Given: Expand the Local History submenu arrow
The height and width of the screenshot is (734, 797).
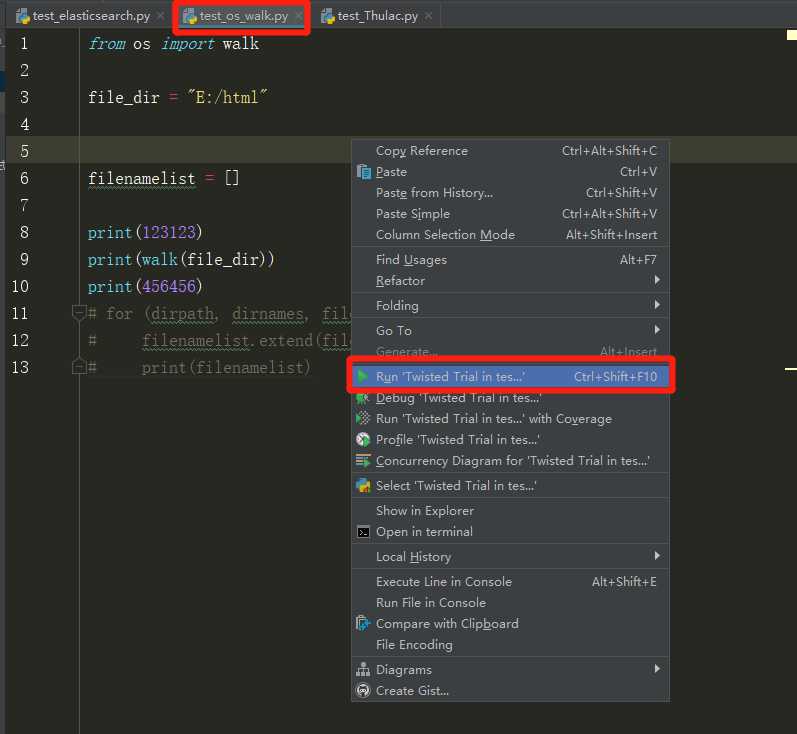Looking at the screenshot, I should [x=657, y=556].
